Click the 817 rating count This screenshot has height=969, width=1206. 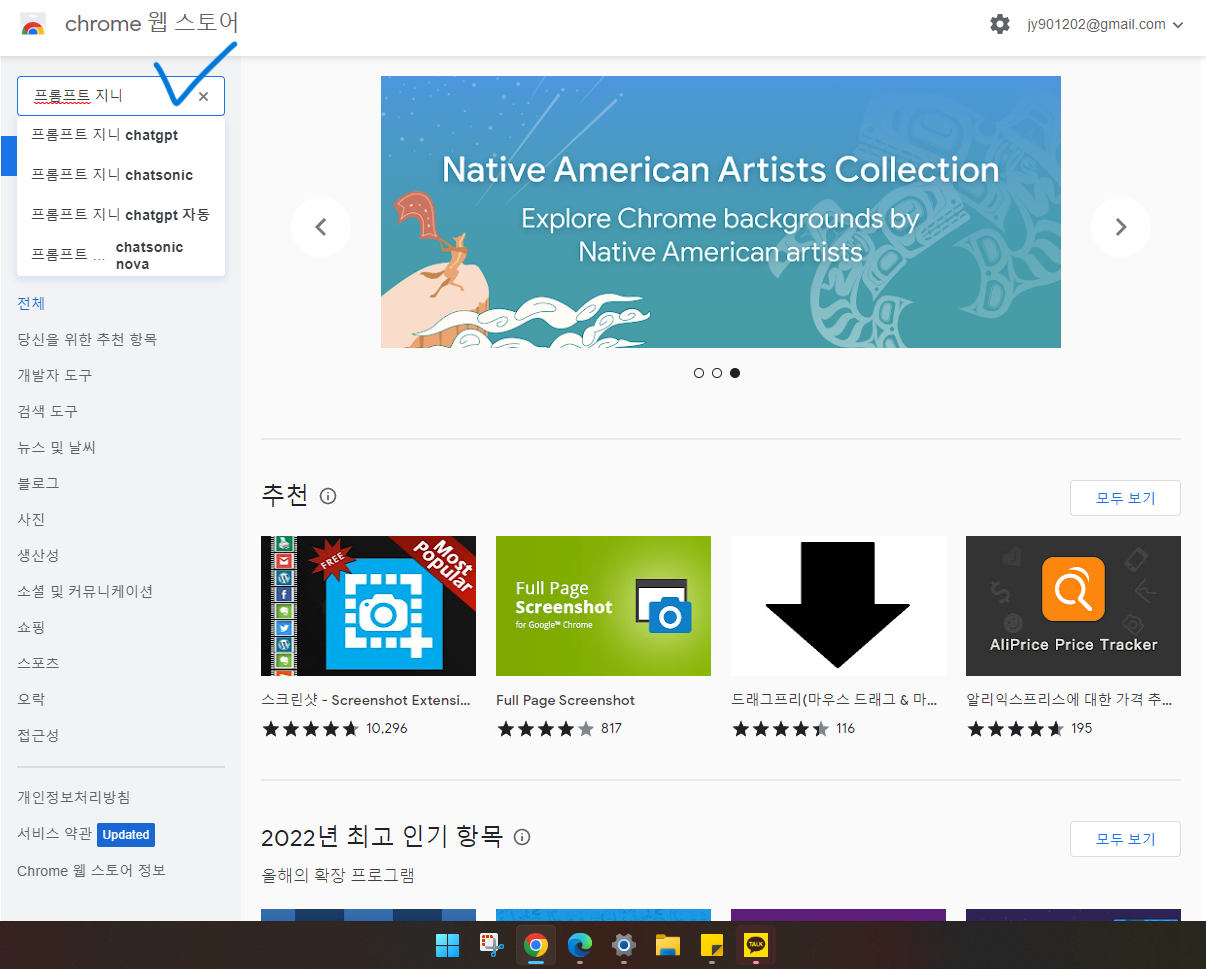[x=611, y=728]
